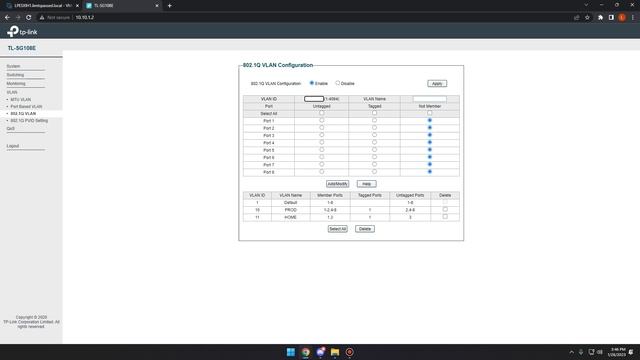Focus the VLAN ID input field
This screenshot has height=360, width=640.
pyautogui.click(x=314, y=99)
